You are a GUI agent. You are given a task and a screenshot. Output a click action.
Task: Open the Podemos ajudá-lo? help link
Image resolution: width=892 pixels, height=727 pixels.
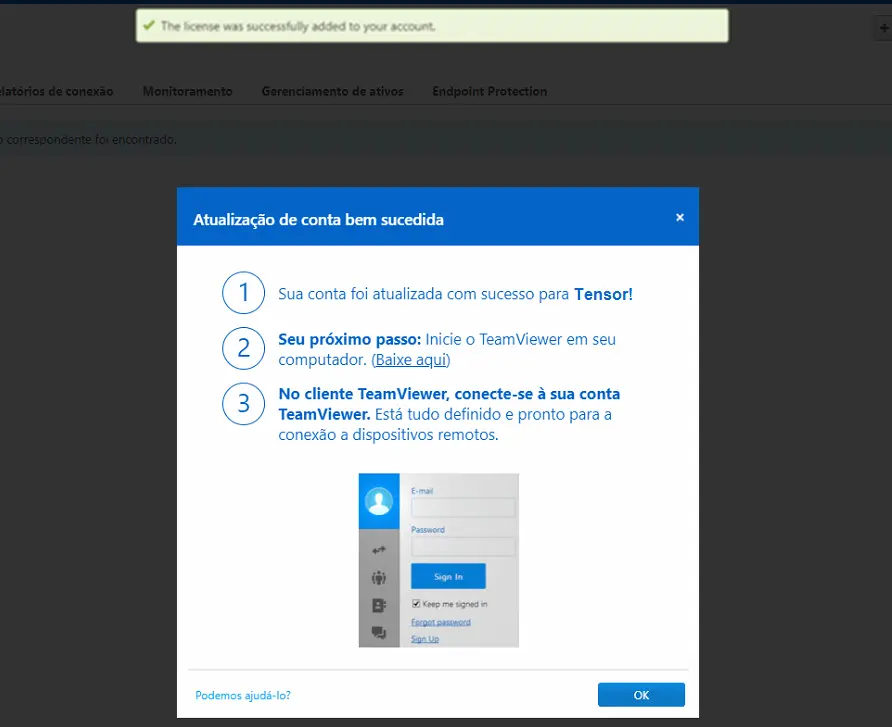pyautogui.click(x=243, y=695)
